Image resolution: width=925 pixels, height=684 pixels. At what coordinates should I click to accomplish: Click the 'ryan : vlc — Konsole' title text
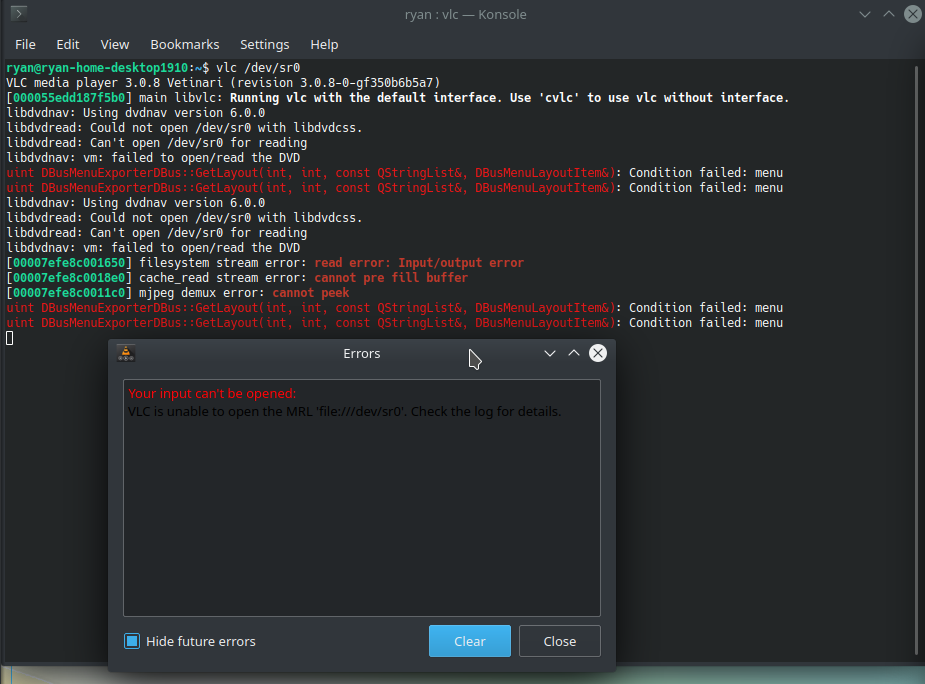click(465, 15)
